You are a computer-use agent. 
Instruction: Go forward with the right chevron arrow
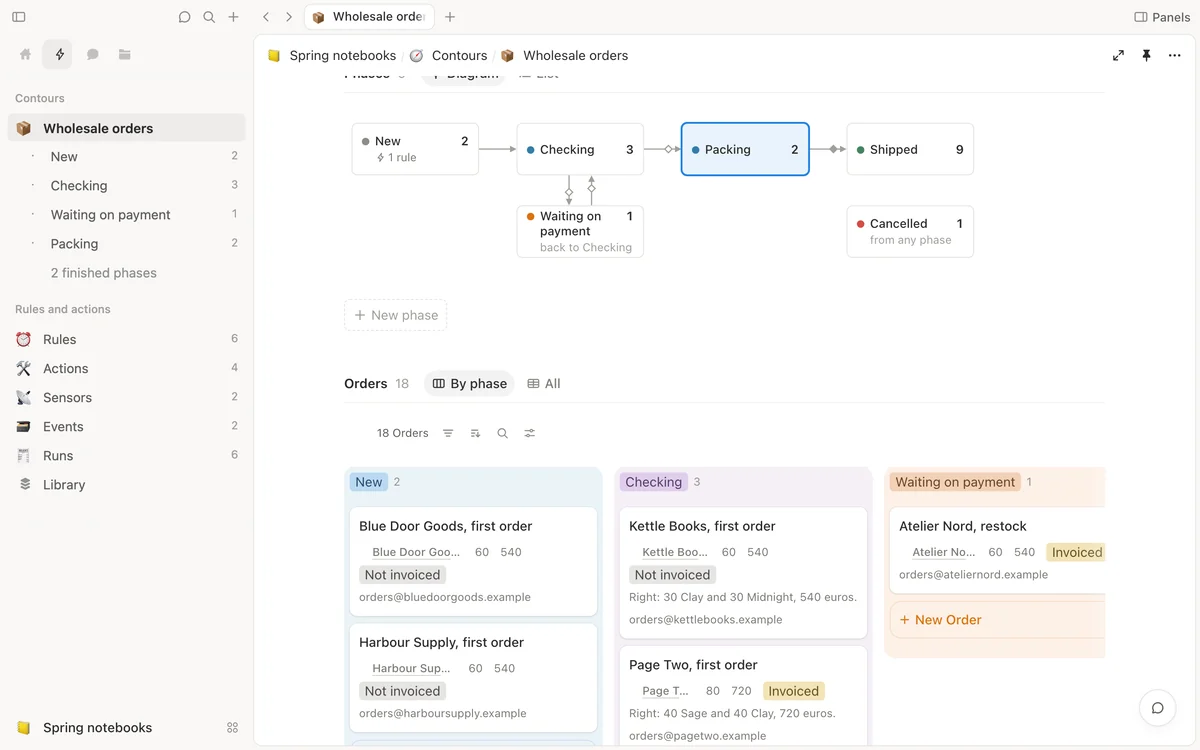click(289, 17)
